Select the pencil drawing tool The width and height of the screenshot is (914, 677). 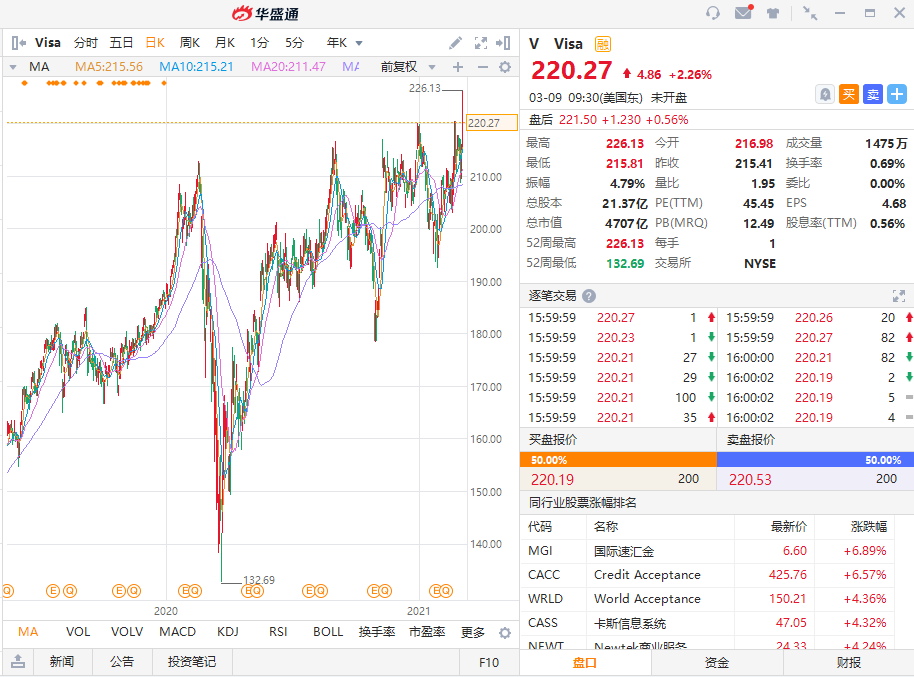tap(456, 43)
